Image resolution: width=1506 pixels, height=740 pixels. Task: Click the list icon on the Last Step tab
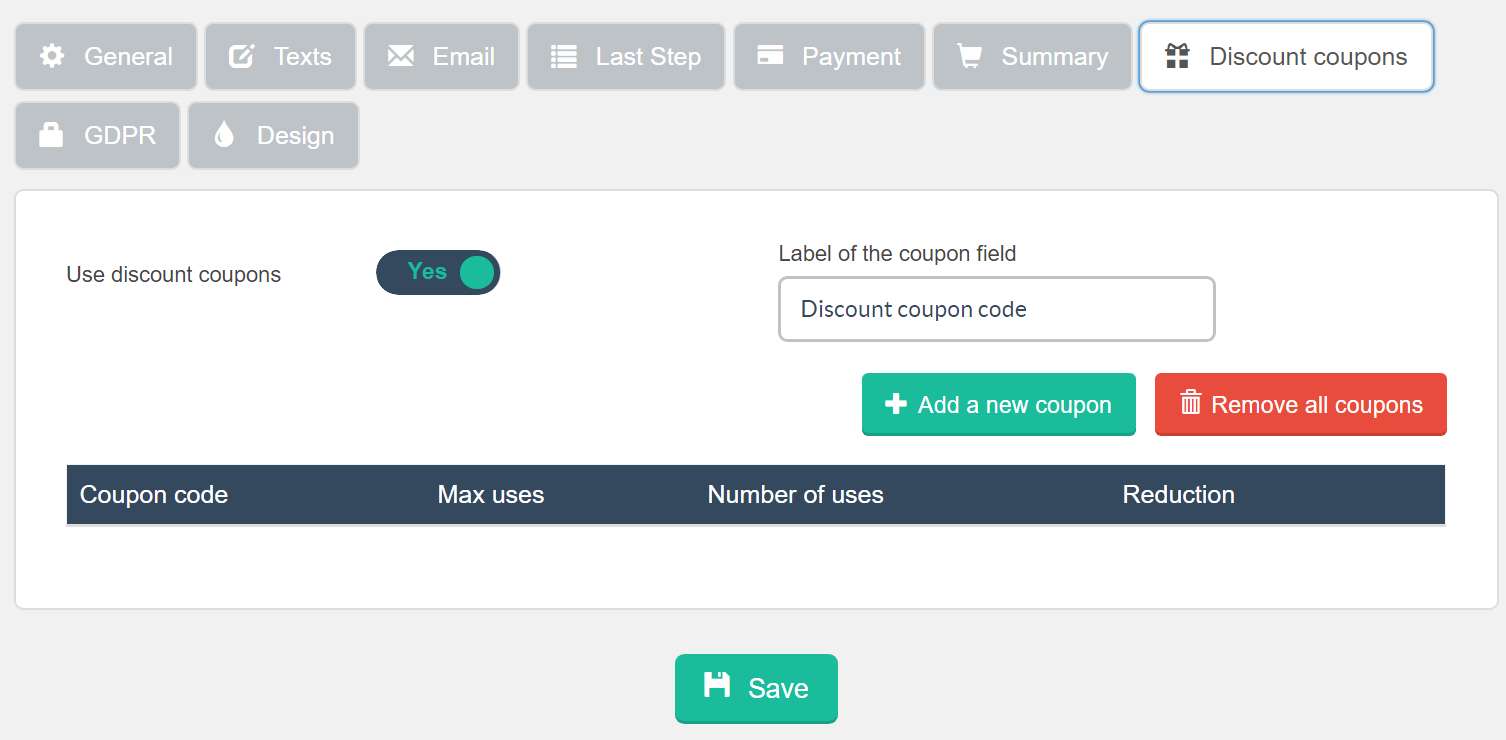click(x=562, y=56)
